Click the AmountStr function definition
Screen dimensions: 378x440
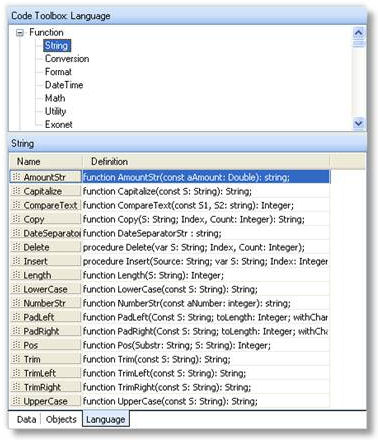(206, 177)
